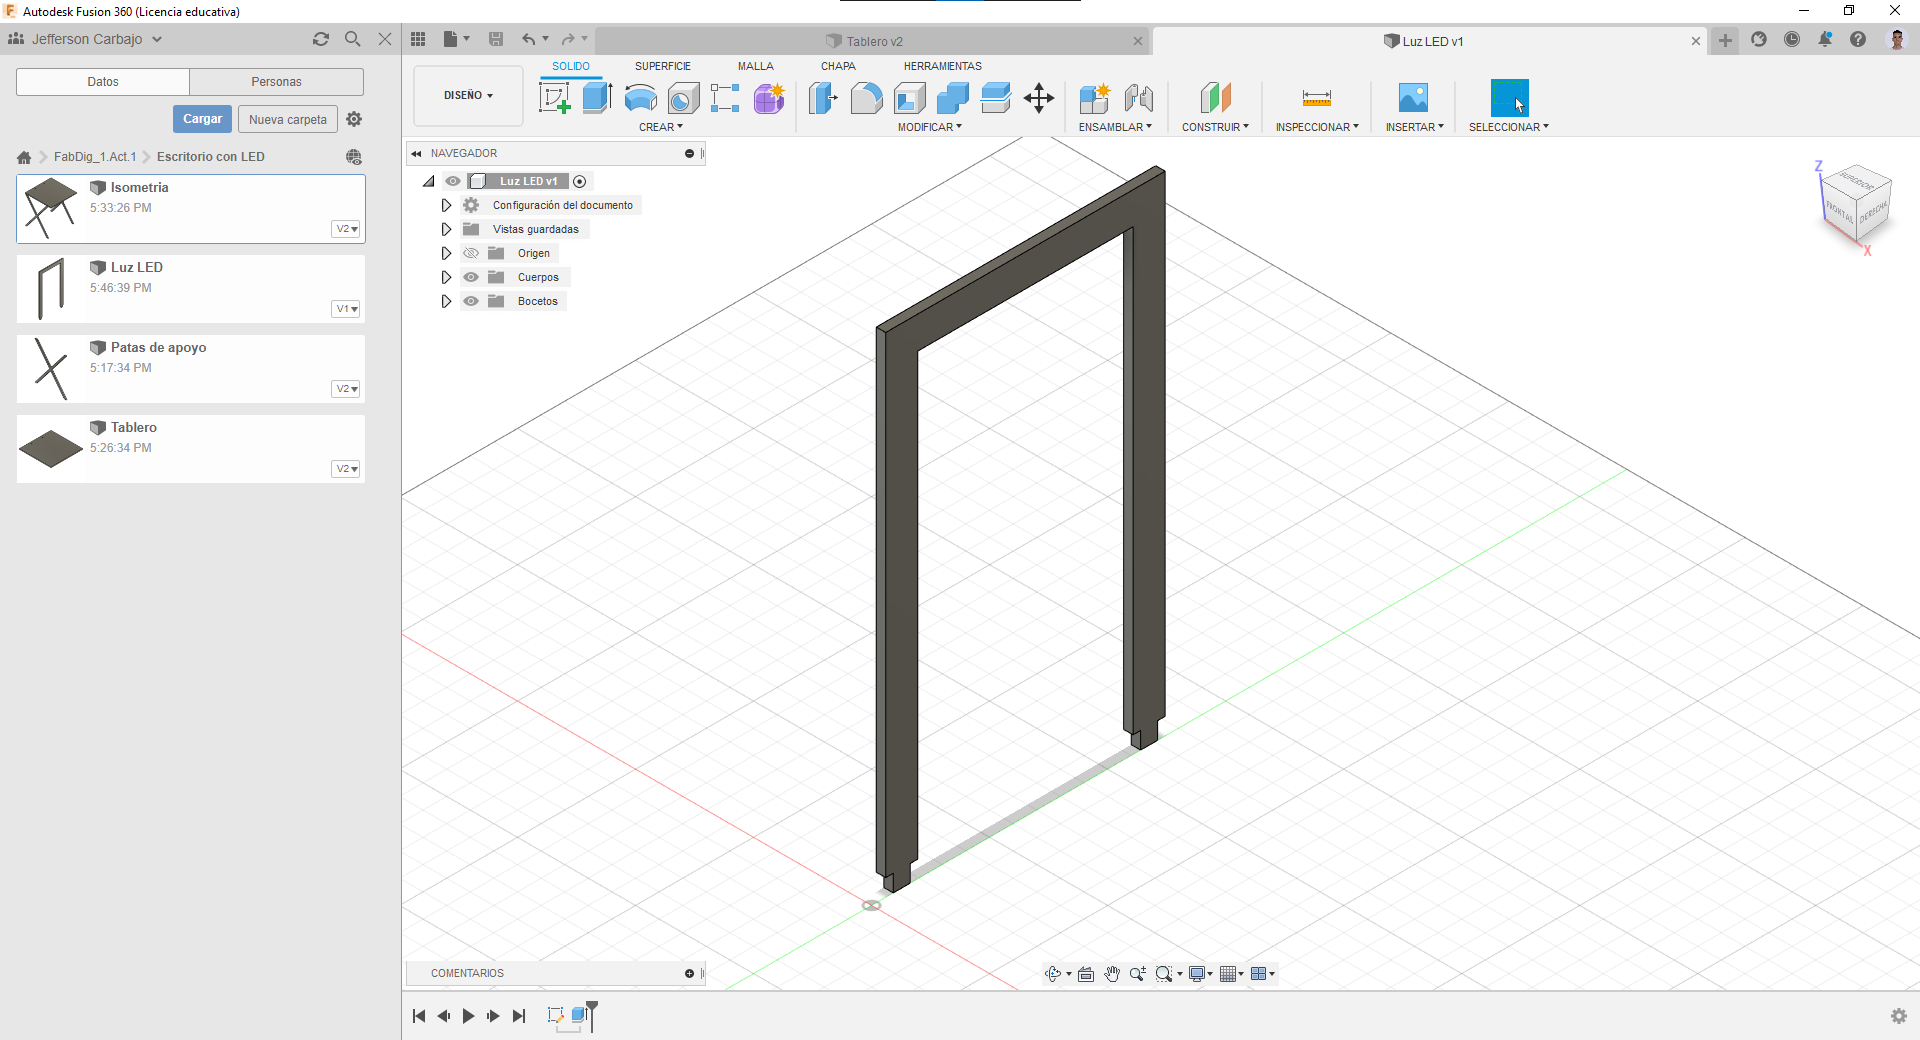Click the Combine bodies tool
Viewport: 1920px width, 1040px height.
tap(952, 98)
